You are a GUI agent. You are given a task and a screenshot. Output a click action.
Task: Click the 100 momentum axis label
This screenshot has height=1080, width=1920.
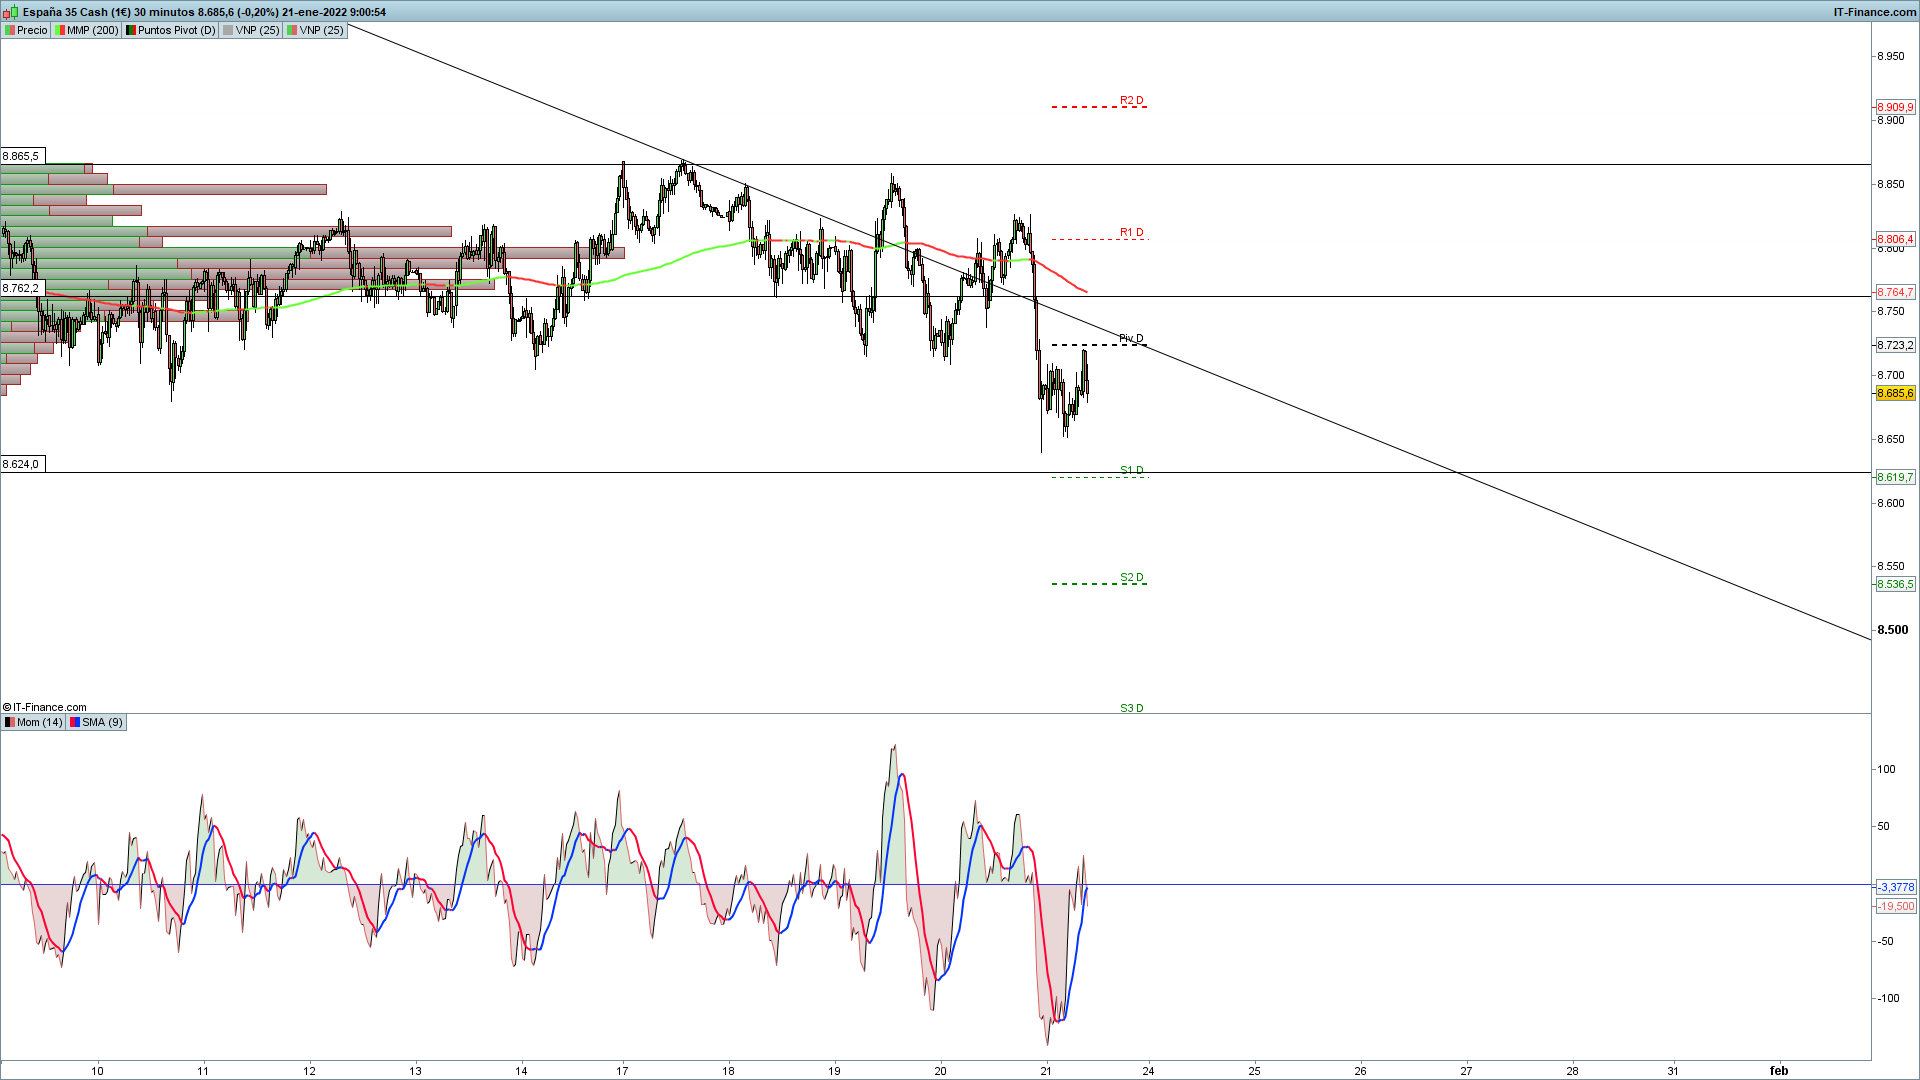click(x=1886, y=769)
